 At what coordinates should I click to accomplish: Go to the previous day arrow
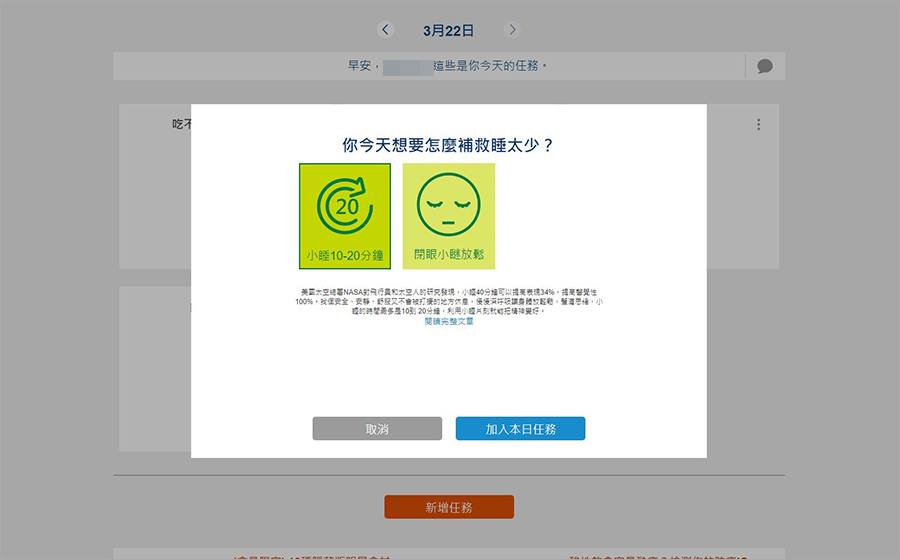tap(387, 30)
